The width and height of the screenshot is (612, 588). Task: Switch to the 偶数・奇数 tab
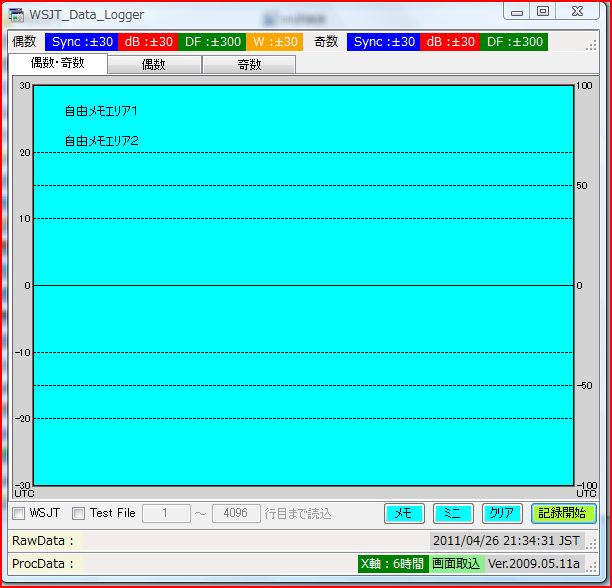[x=57, y=64]
